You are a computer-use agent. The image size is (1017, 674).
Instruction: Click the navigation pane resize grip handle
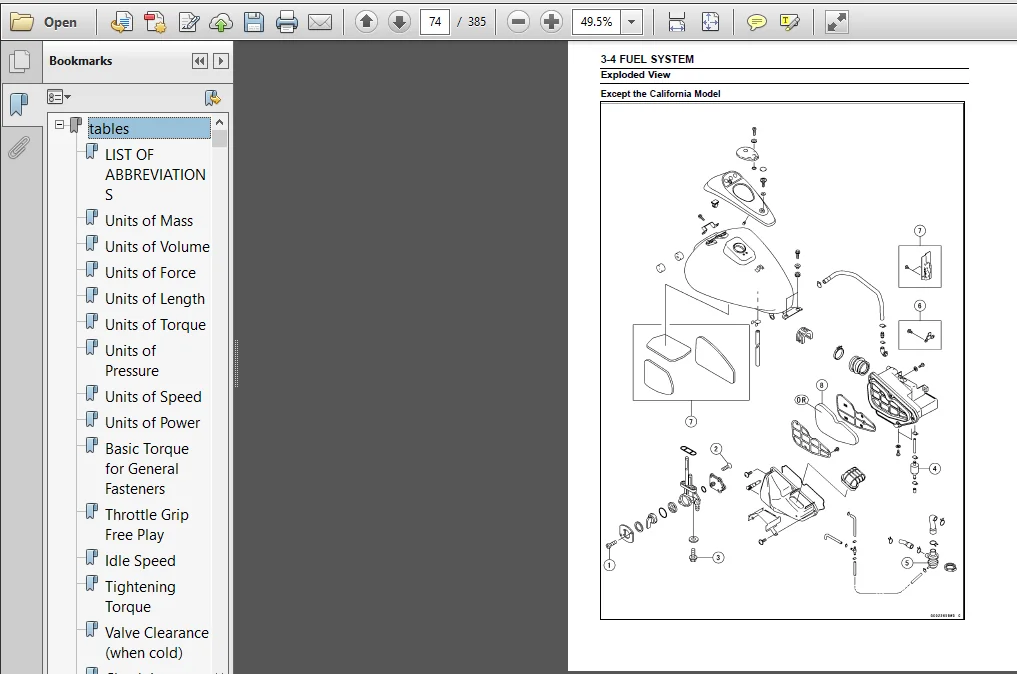pos(236,363)
